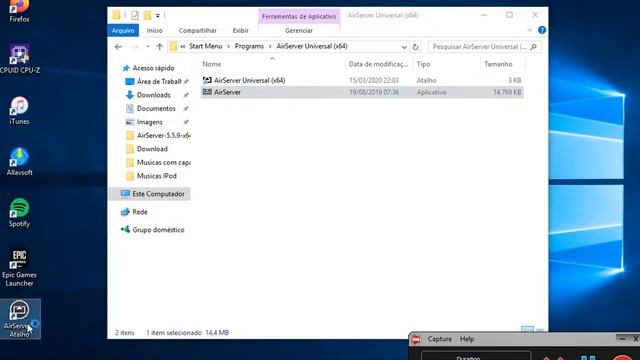Click Start Menu in the breadcrumb path
Image resolution: width=640 pixels, height=360 pixels.
tap(206, 47)
